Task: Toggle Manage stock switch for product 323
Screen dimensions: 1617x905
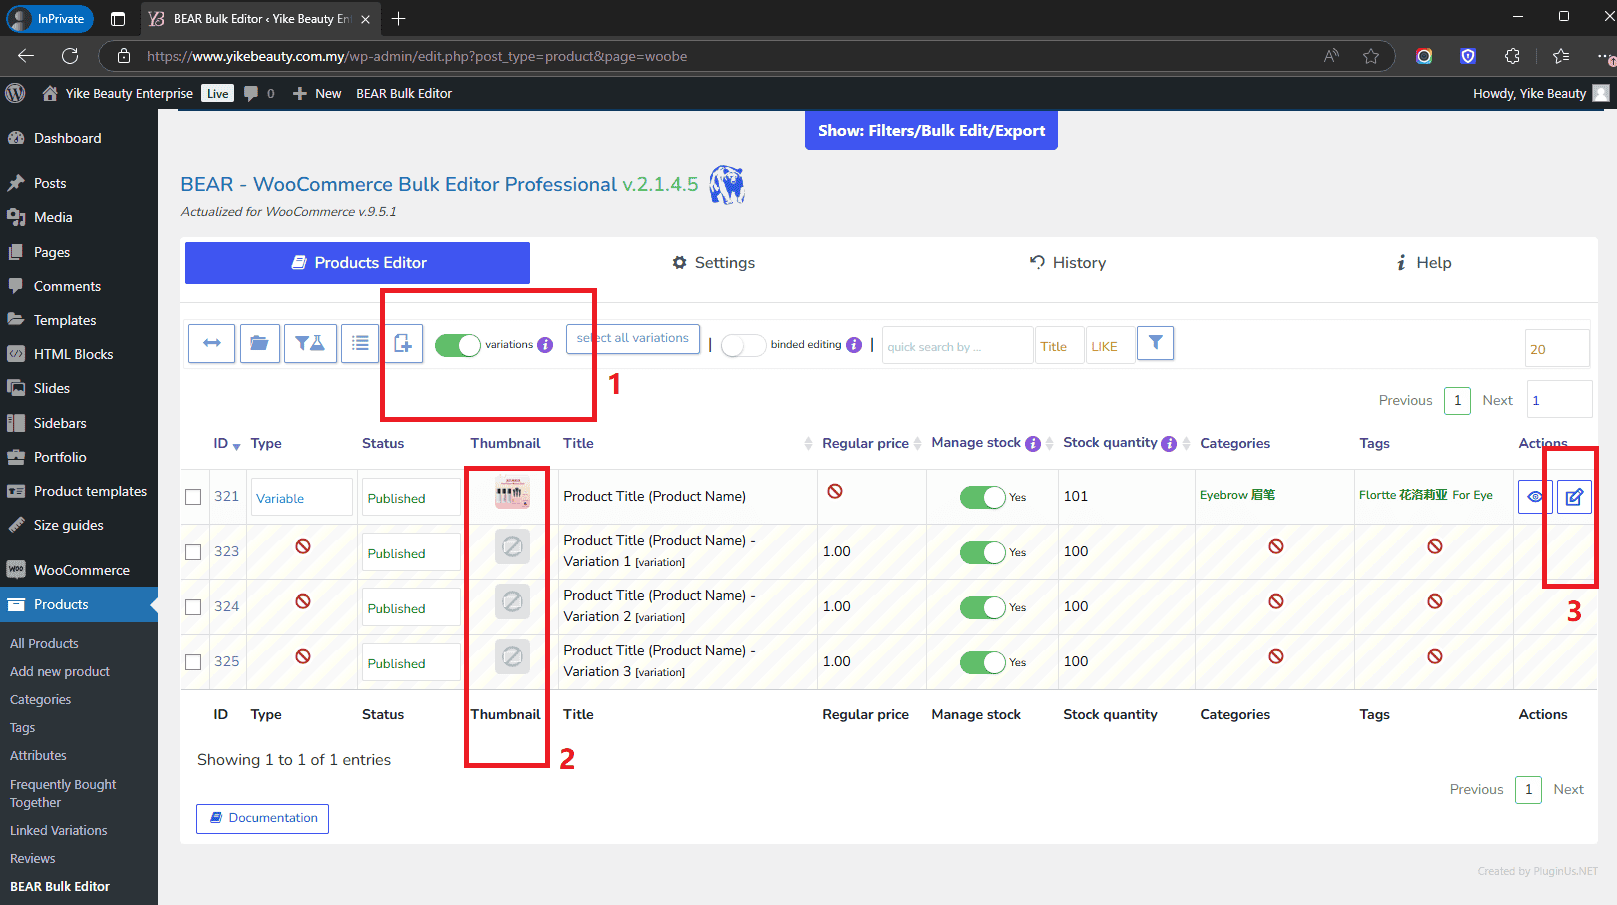Action: [982, 552]
